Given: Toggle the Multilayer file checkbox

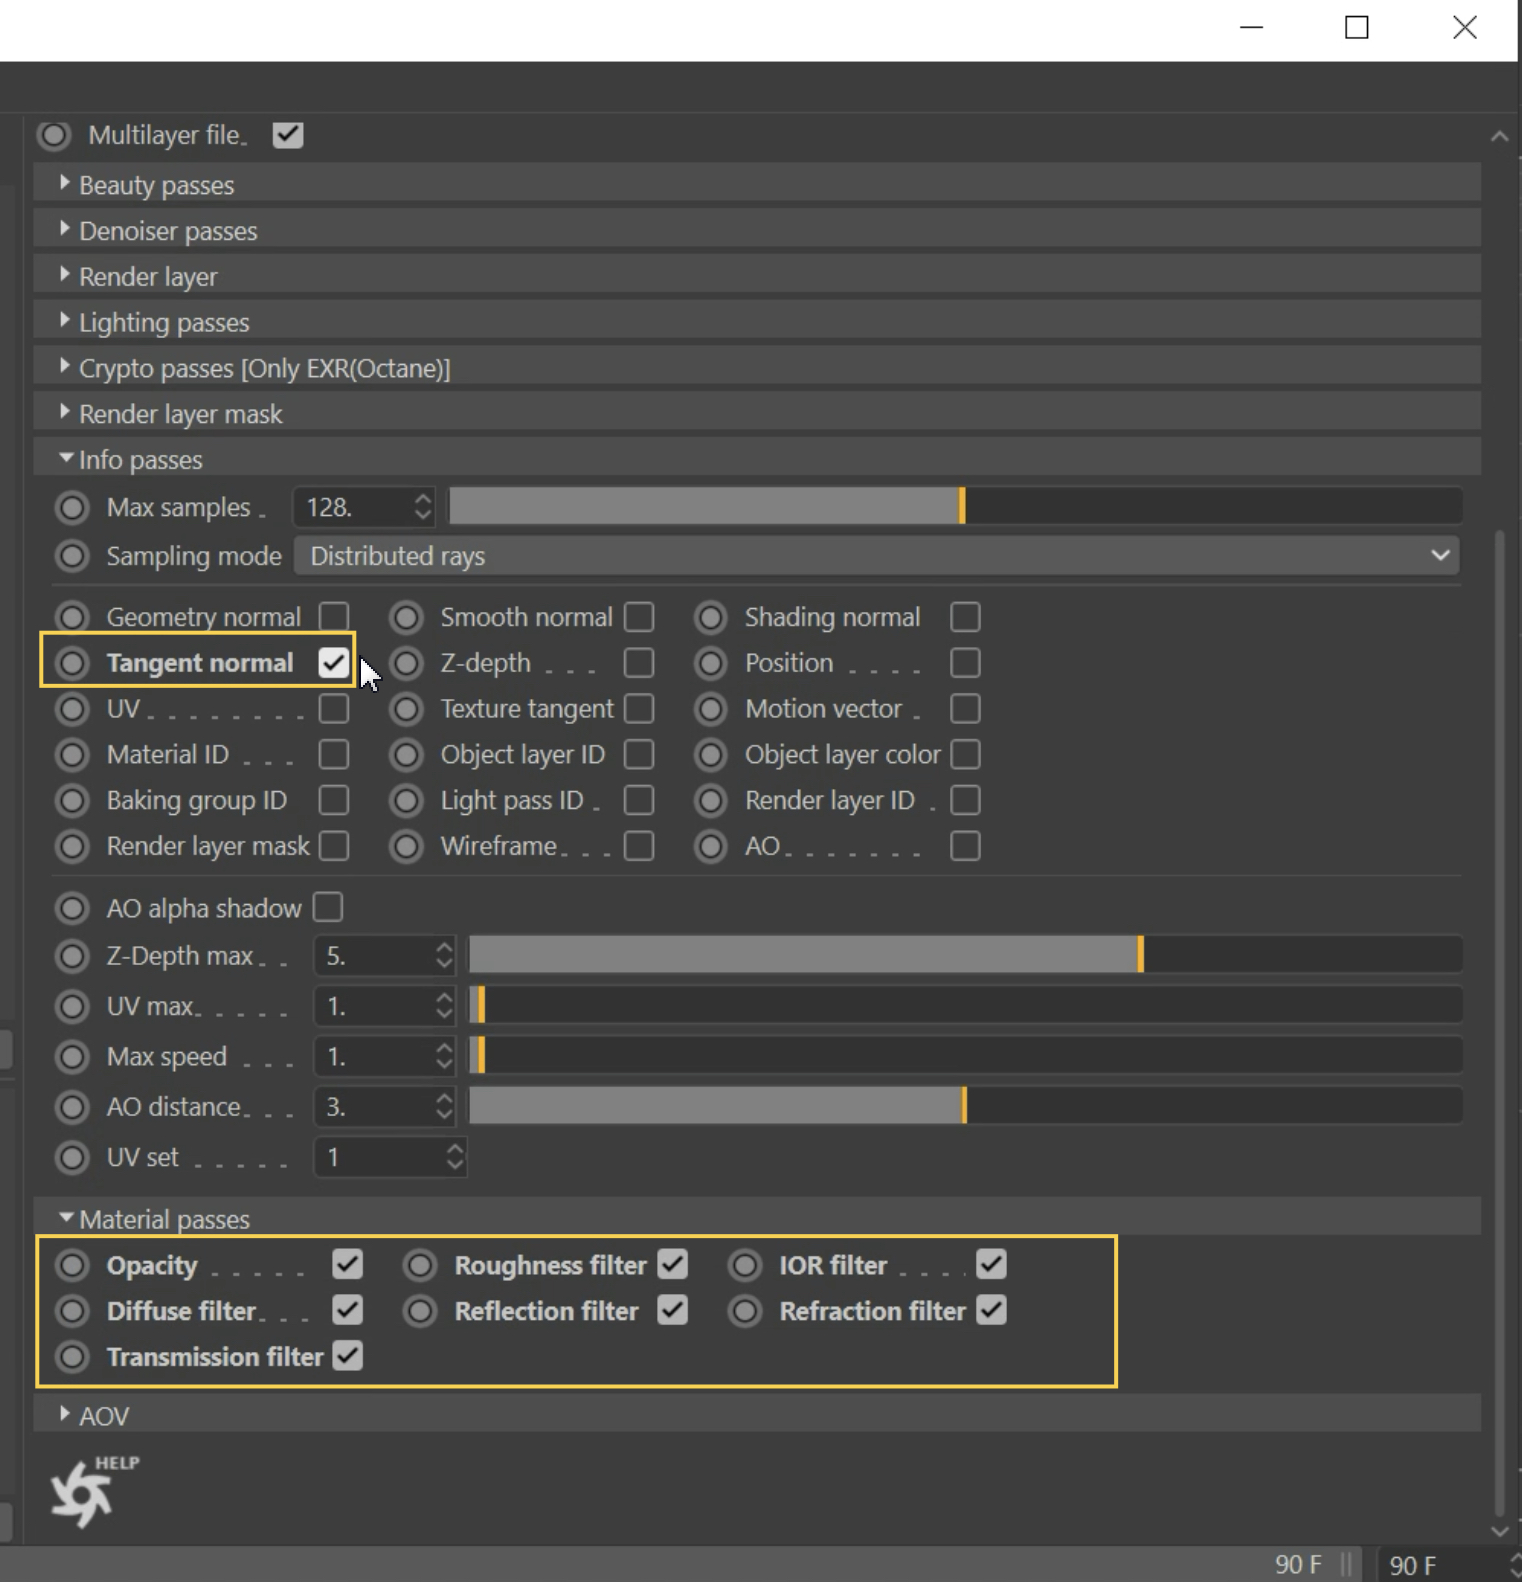Looking at the screenshot, I should coord(288,135).
